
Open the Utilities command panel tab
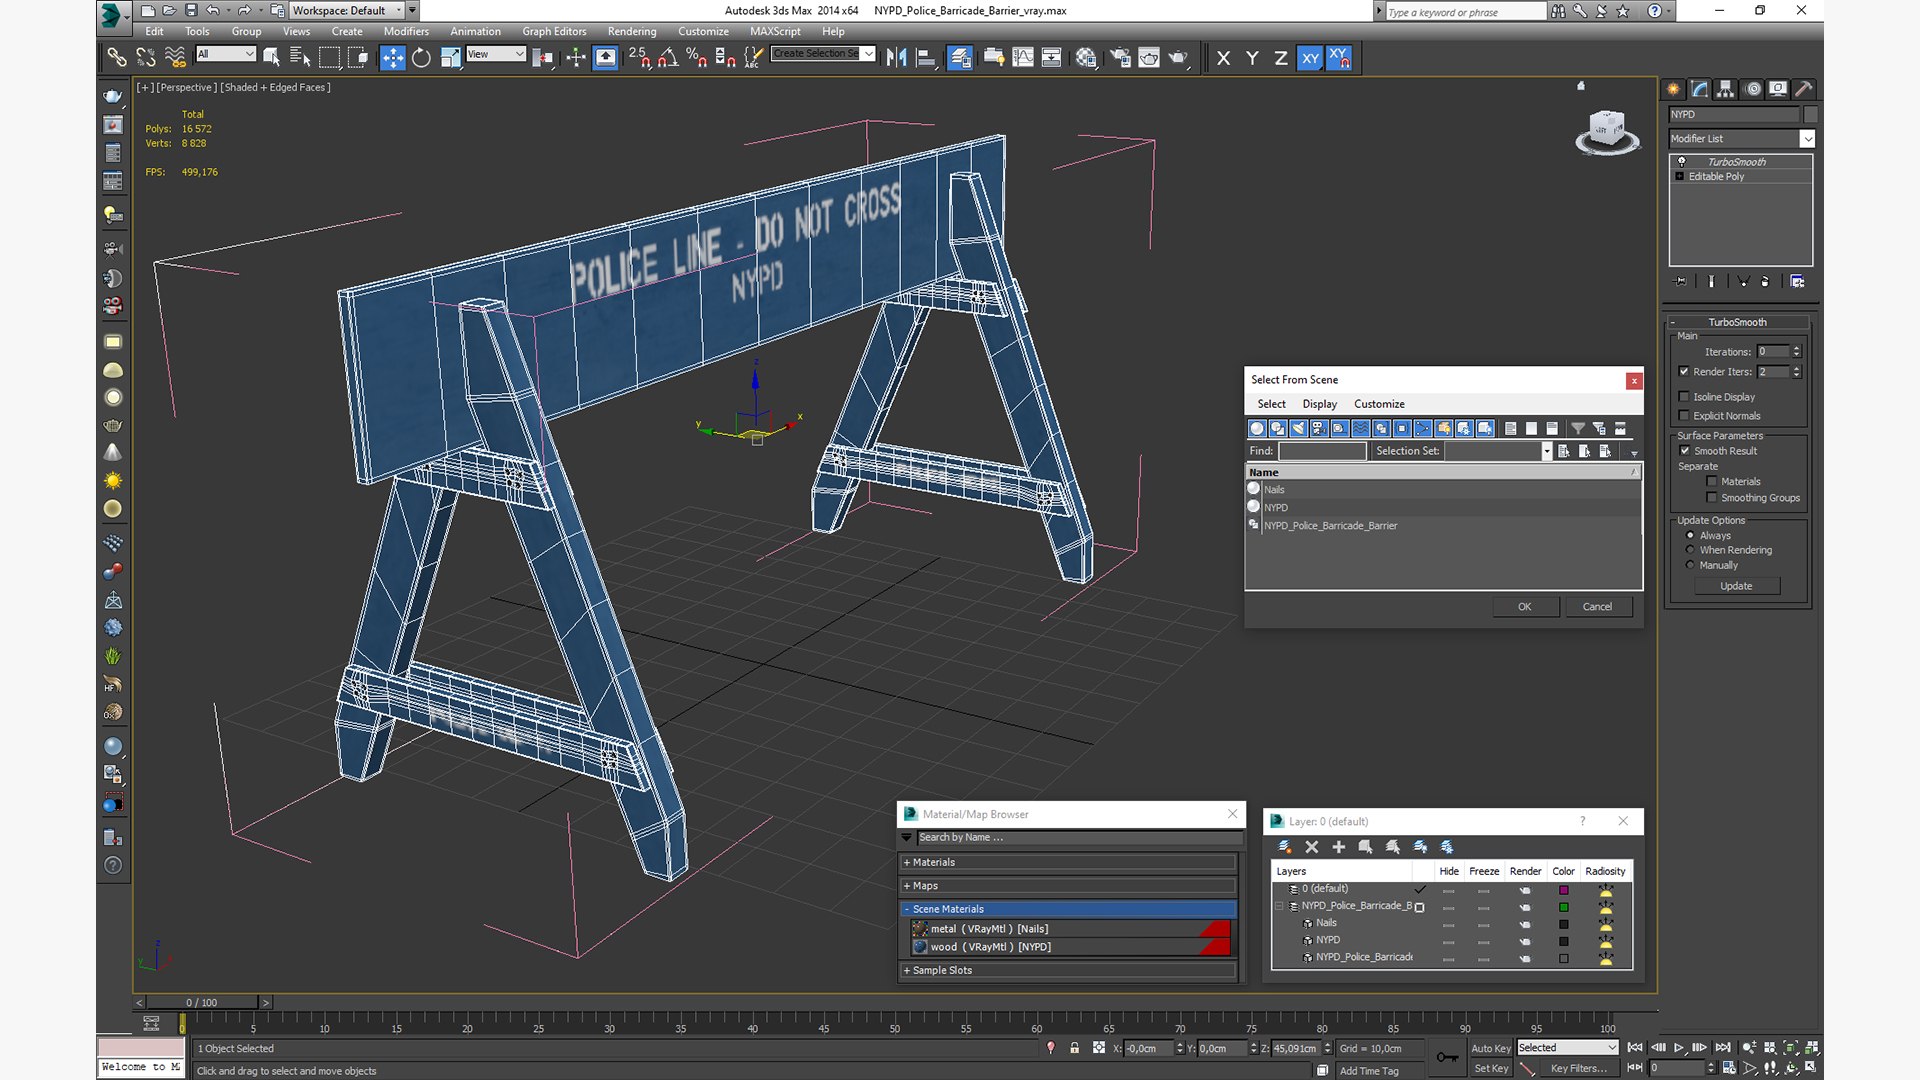coord(1803,89)
